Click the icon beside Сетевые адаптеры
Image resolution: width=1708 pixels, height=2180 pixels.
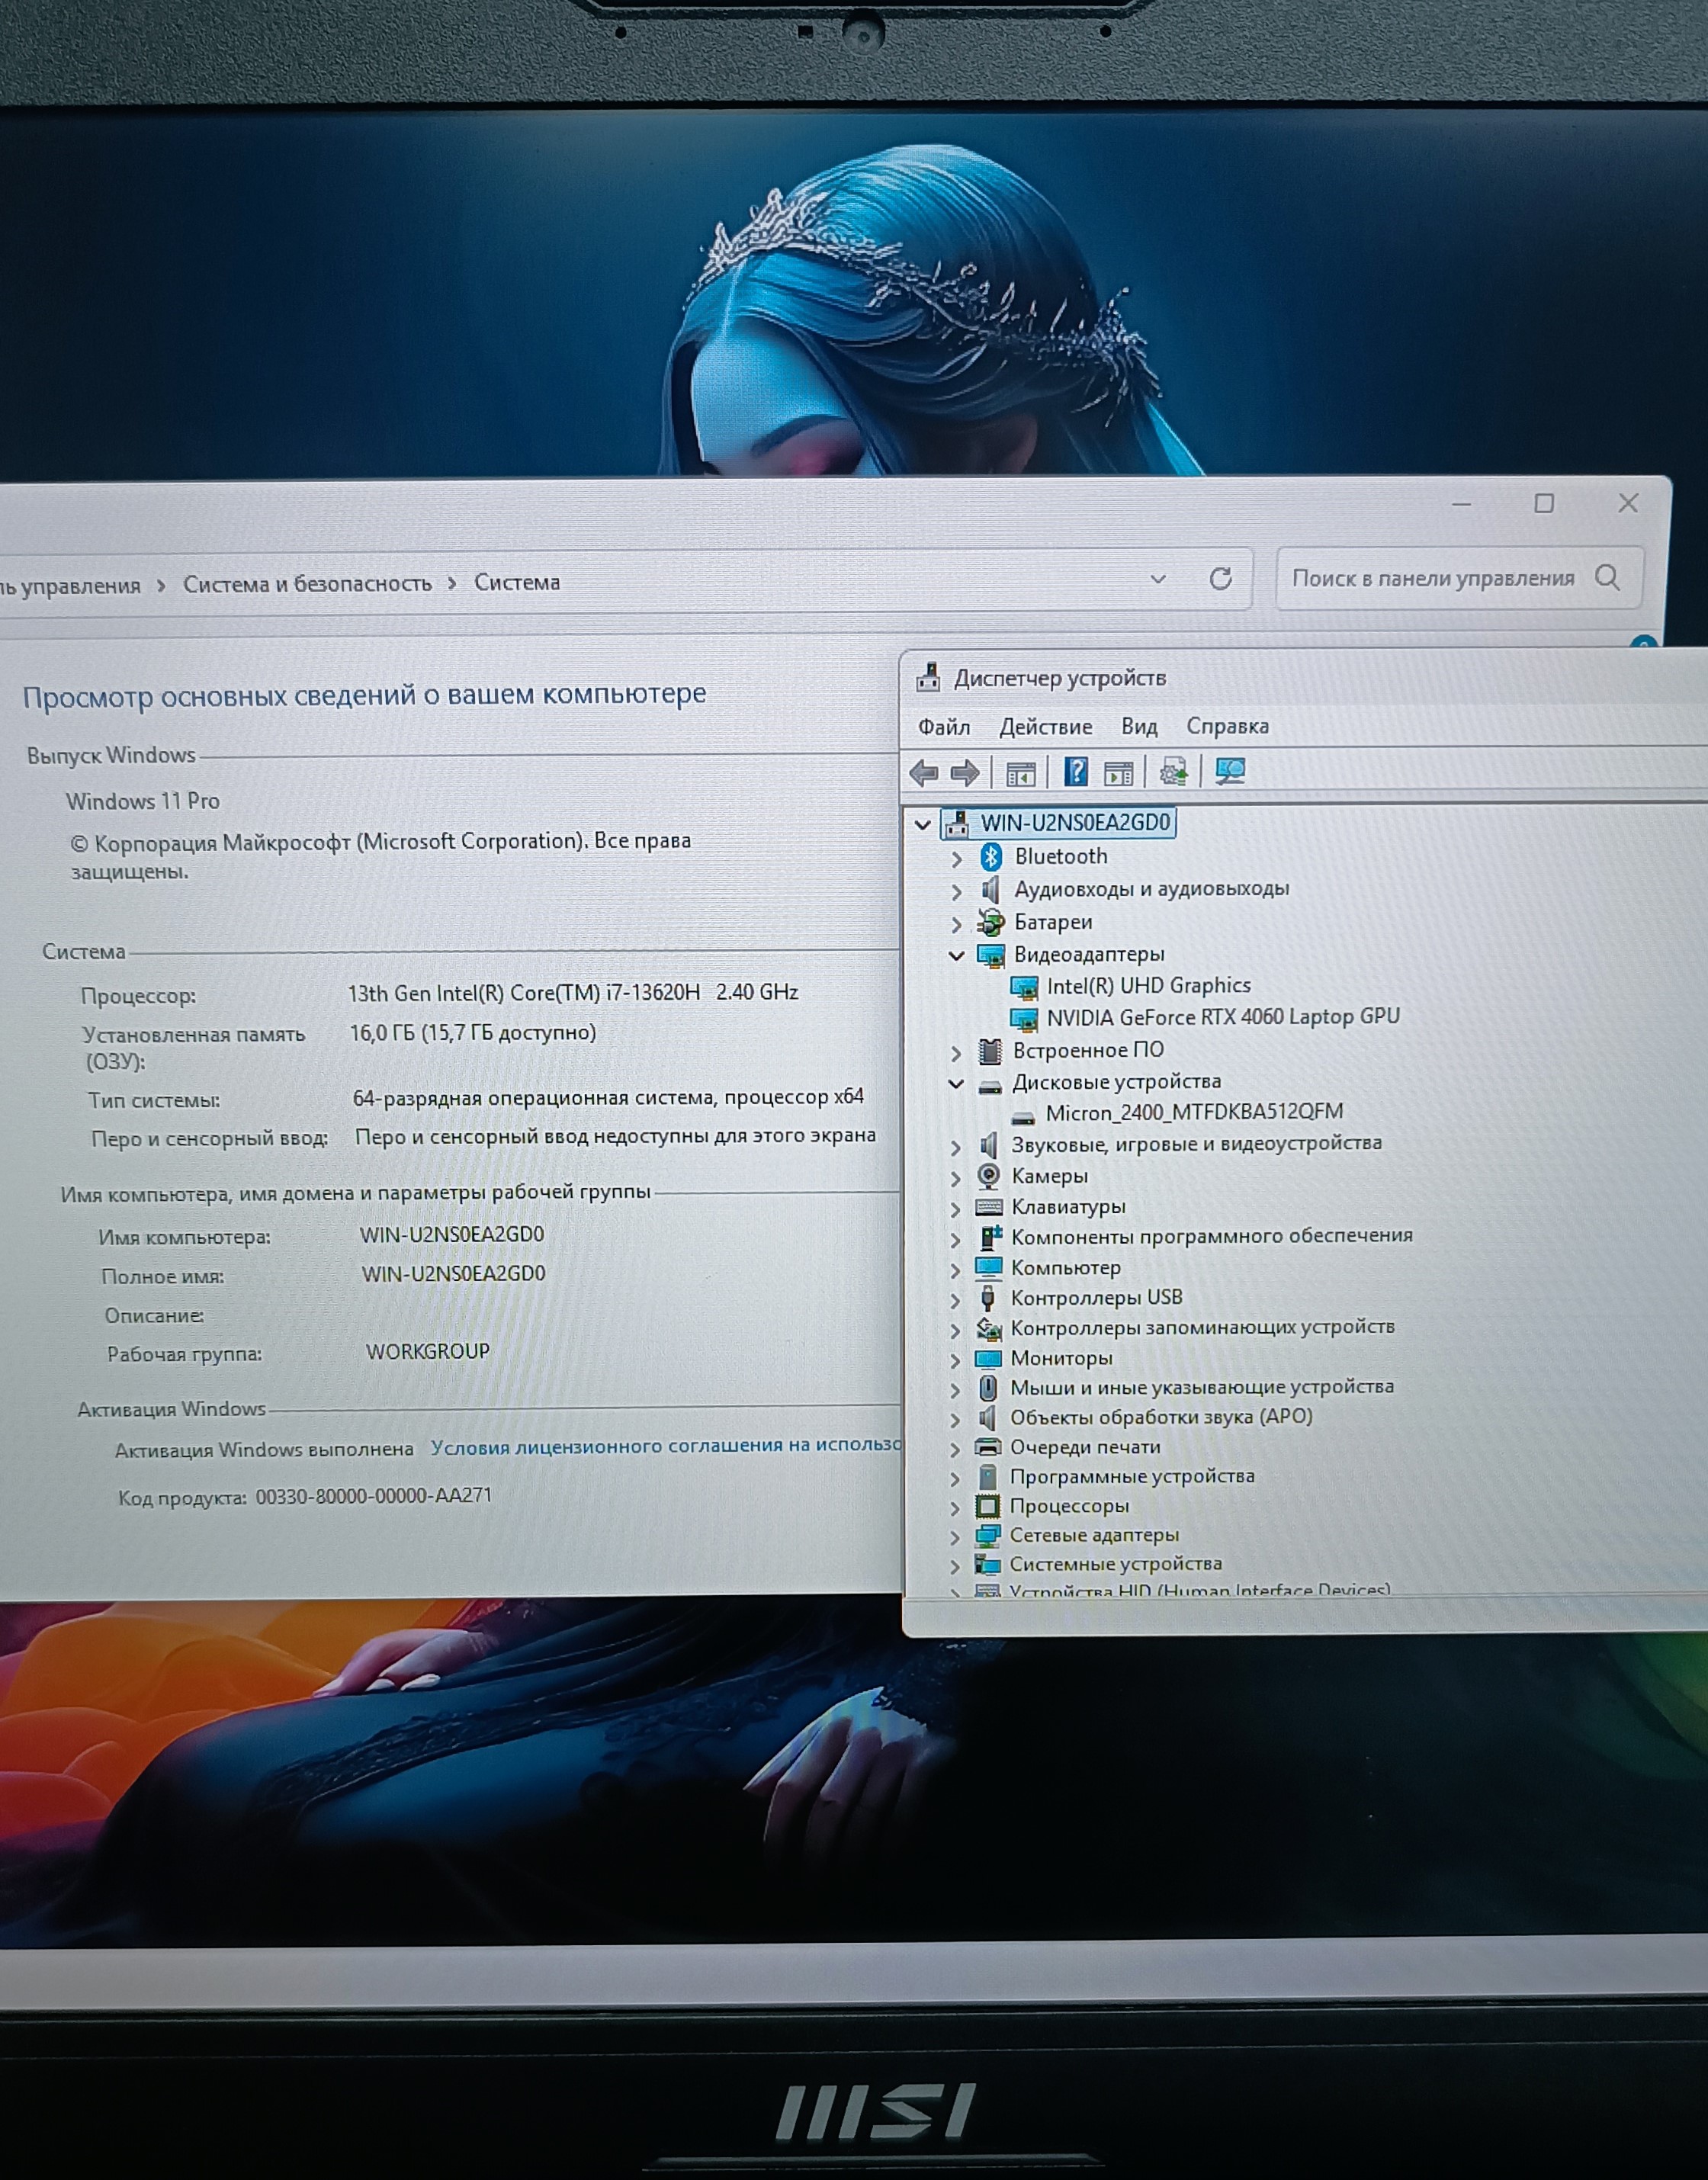pos(988,1535)
